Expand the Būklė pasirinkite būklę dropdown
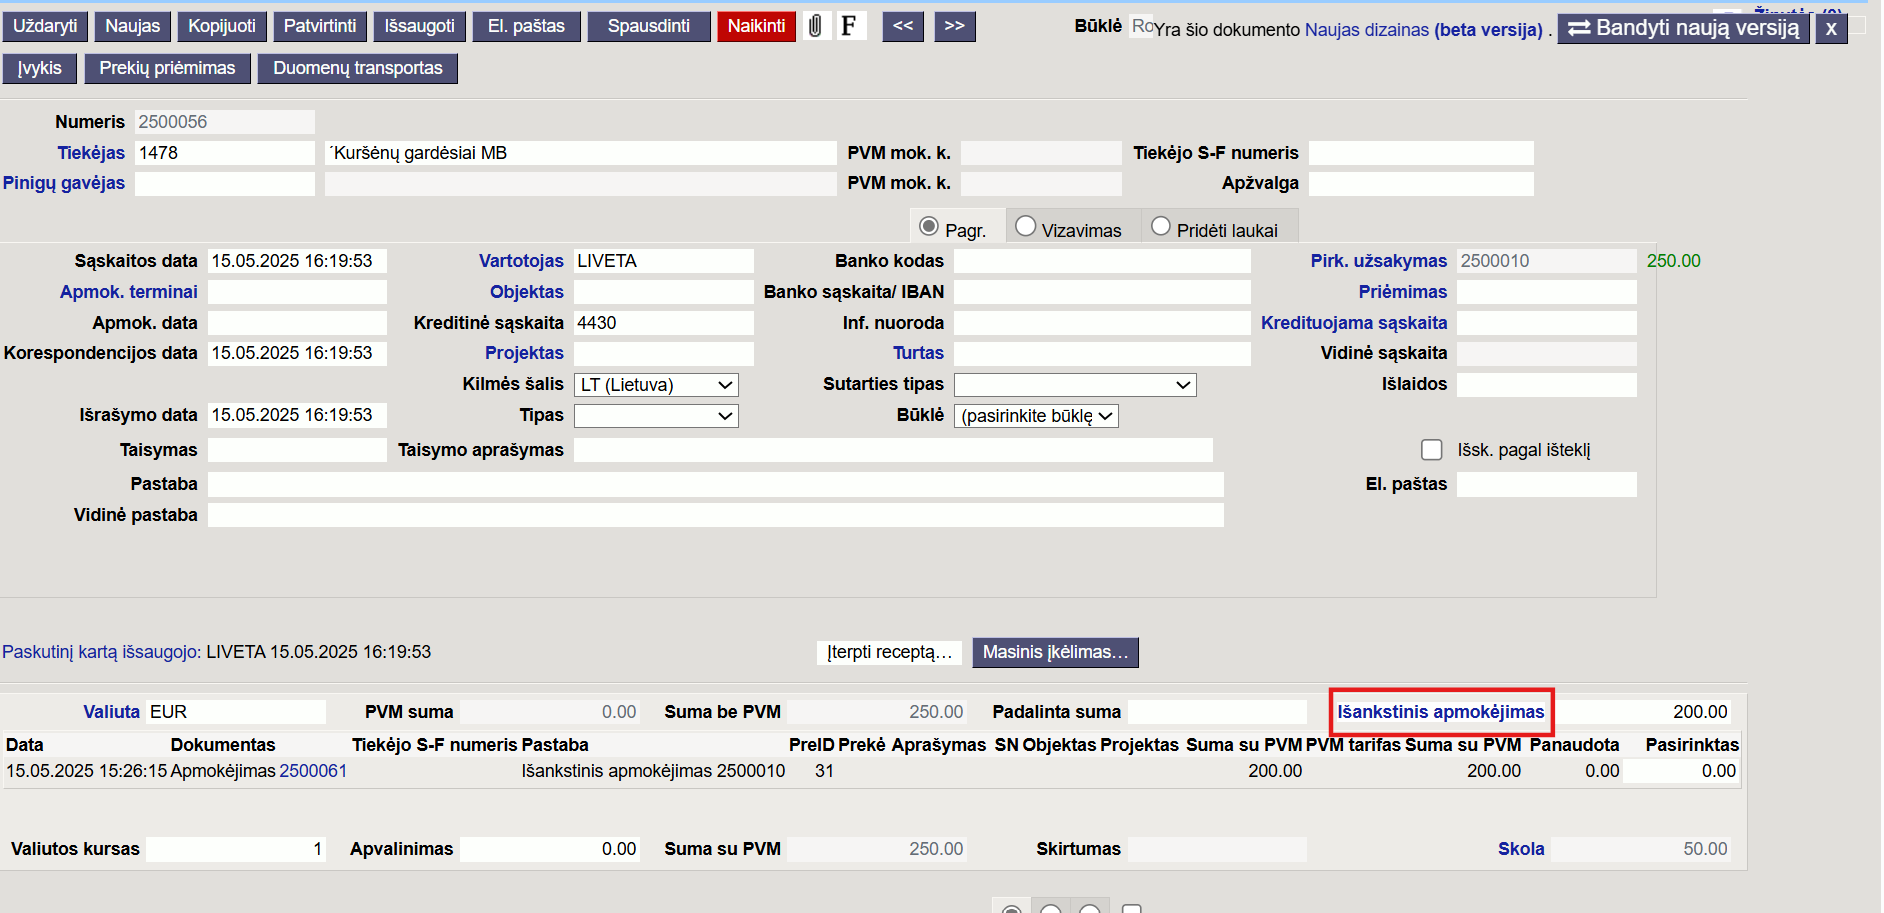Viewport: 1884px width, 913px height. (x=1036, y=416)
